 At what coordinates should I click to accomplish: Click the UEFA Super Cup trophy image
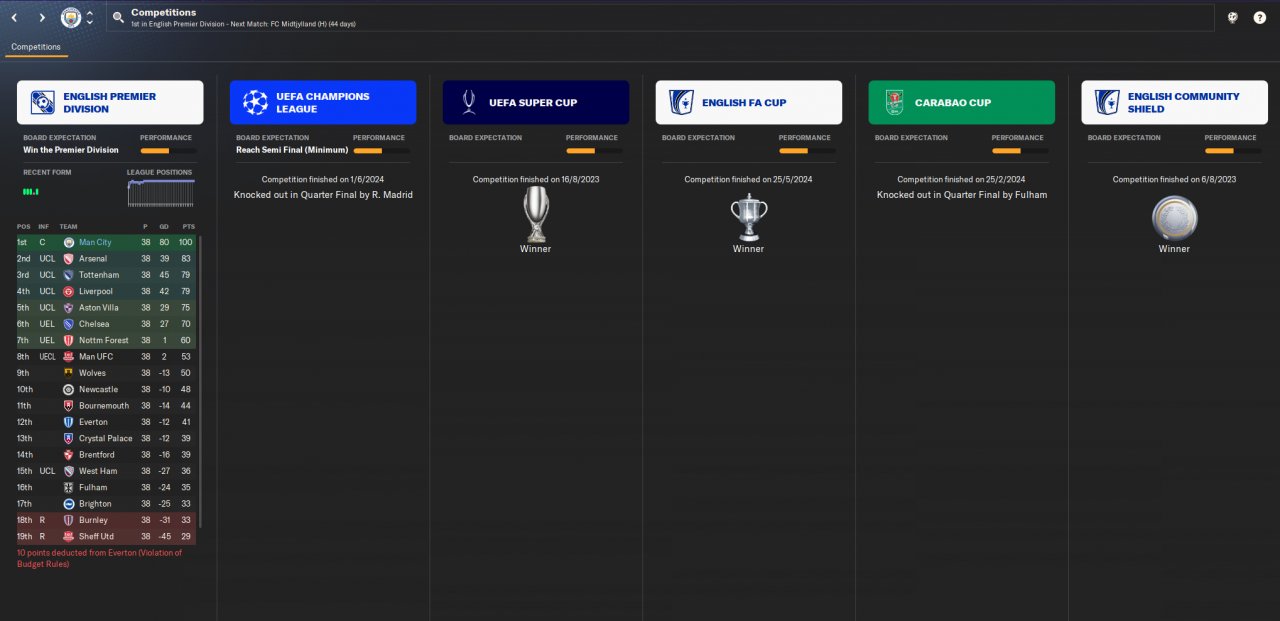tap(536, 214)
